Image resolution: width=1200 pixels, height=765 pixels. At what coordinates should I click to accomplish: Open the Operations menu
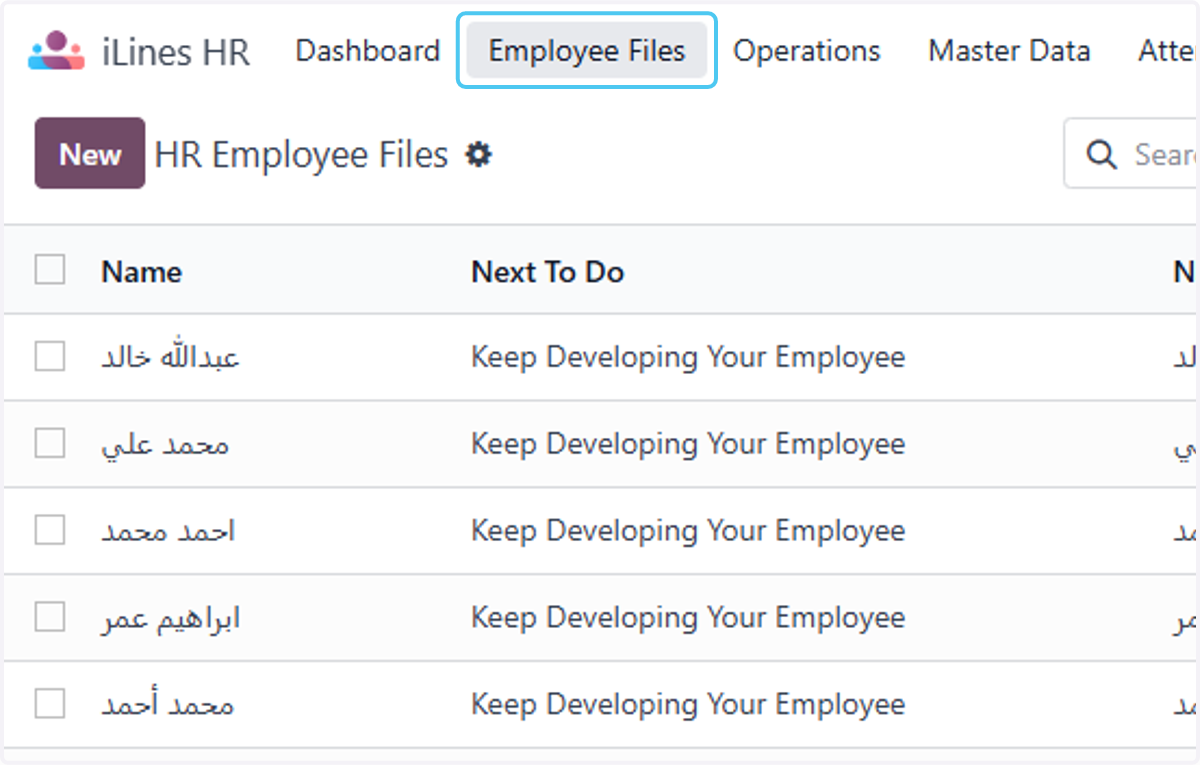click(x=807, y=51)
